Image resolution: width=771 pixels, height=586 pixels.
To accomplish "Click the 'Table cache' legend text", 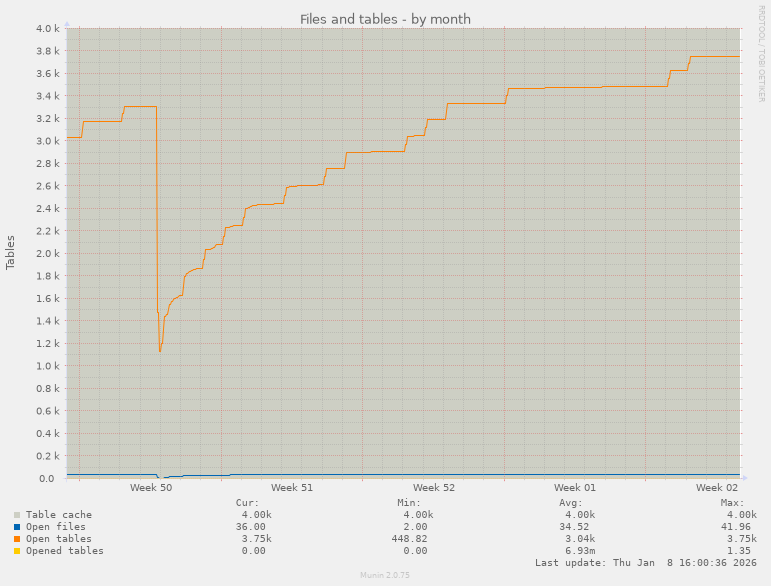I will click(x=58, y=515).
